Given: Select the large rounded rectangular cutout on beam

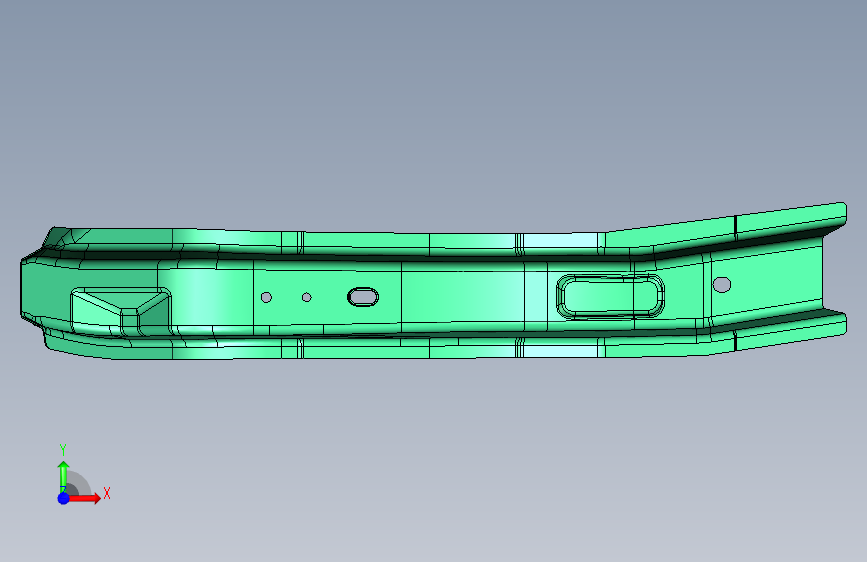Looking at the screenshot, I should coord(610,296).
